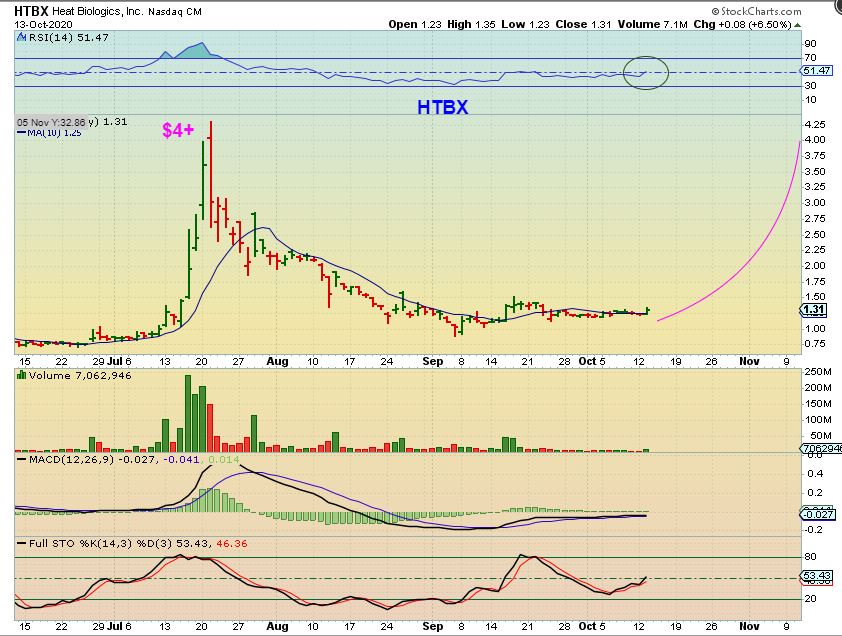842x636 pixels.
Task: Click the Sep date label under price chart
Action: [432, 362]
